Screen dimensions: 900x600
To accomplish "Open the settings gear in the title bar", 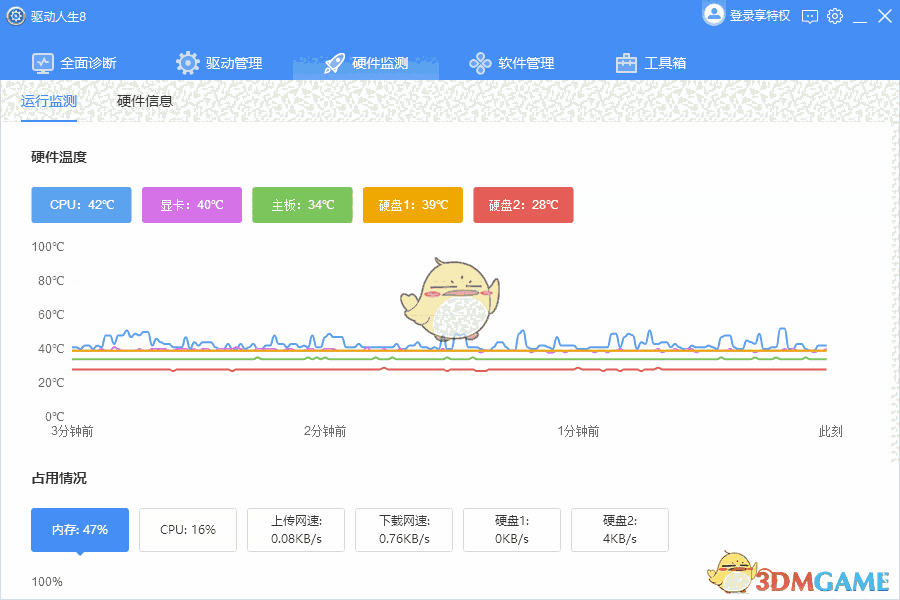I will (835, 16).
